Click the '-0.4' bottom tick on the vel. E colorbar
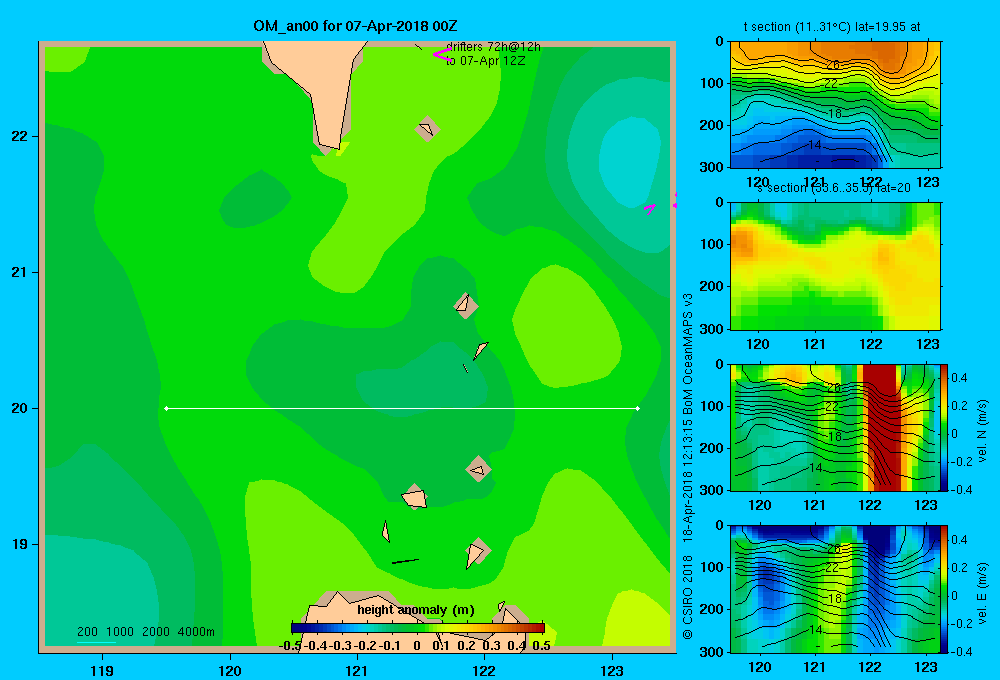 point(962,651)
